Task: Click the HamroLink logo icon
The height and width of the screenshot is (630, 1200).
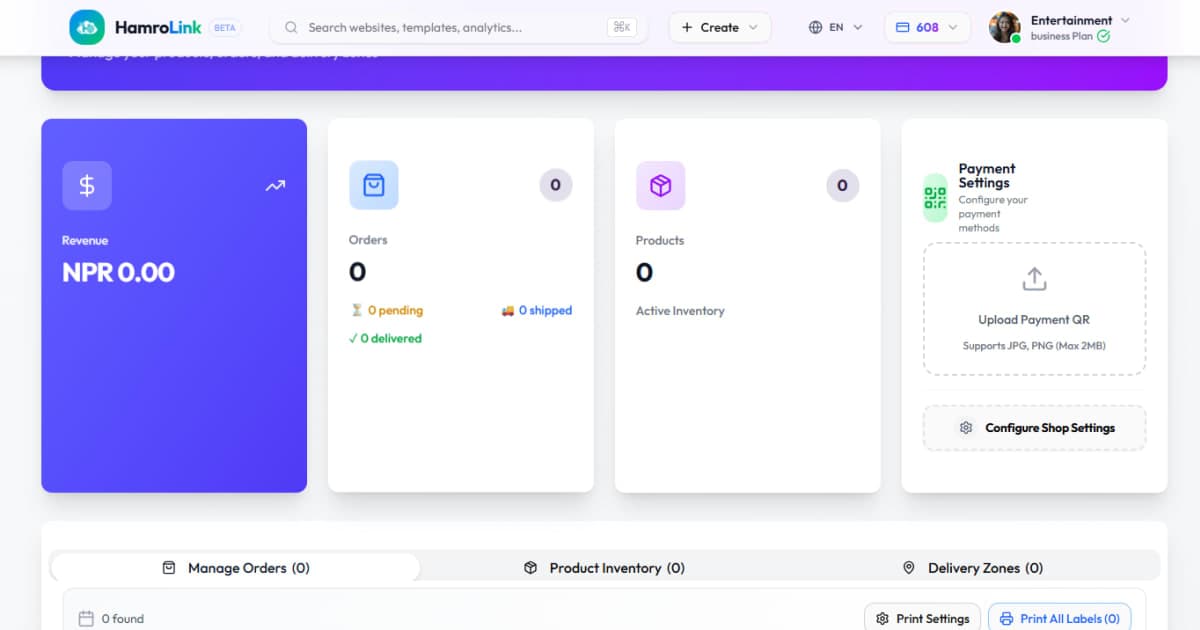Action: click(x=87, y=28)
